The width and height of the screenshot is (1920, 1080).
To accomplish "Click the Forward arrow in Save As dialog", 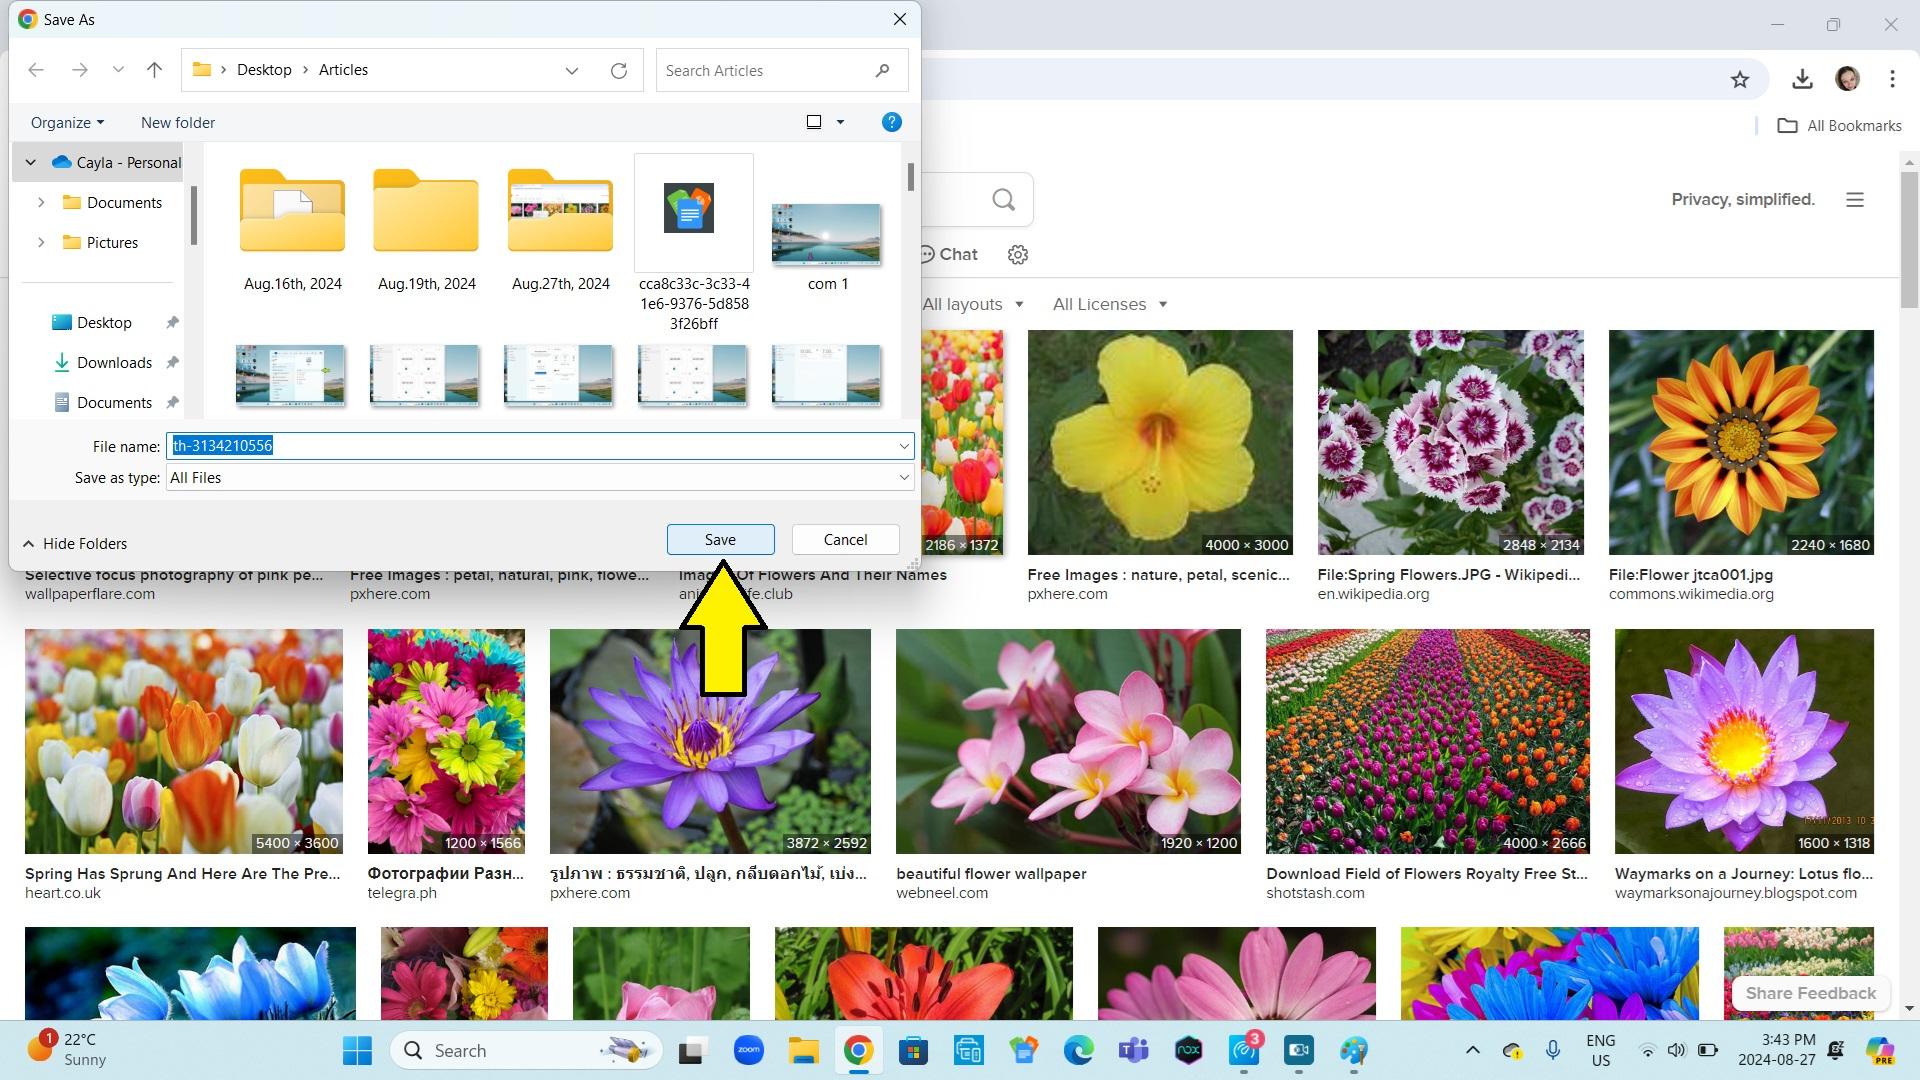I will 80,70.
